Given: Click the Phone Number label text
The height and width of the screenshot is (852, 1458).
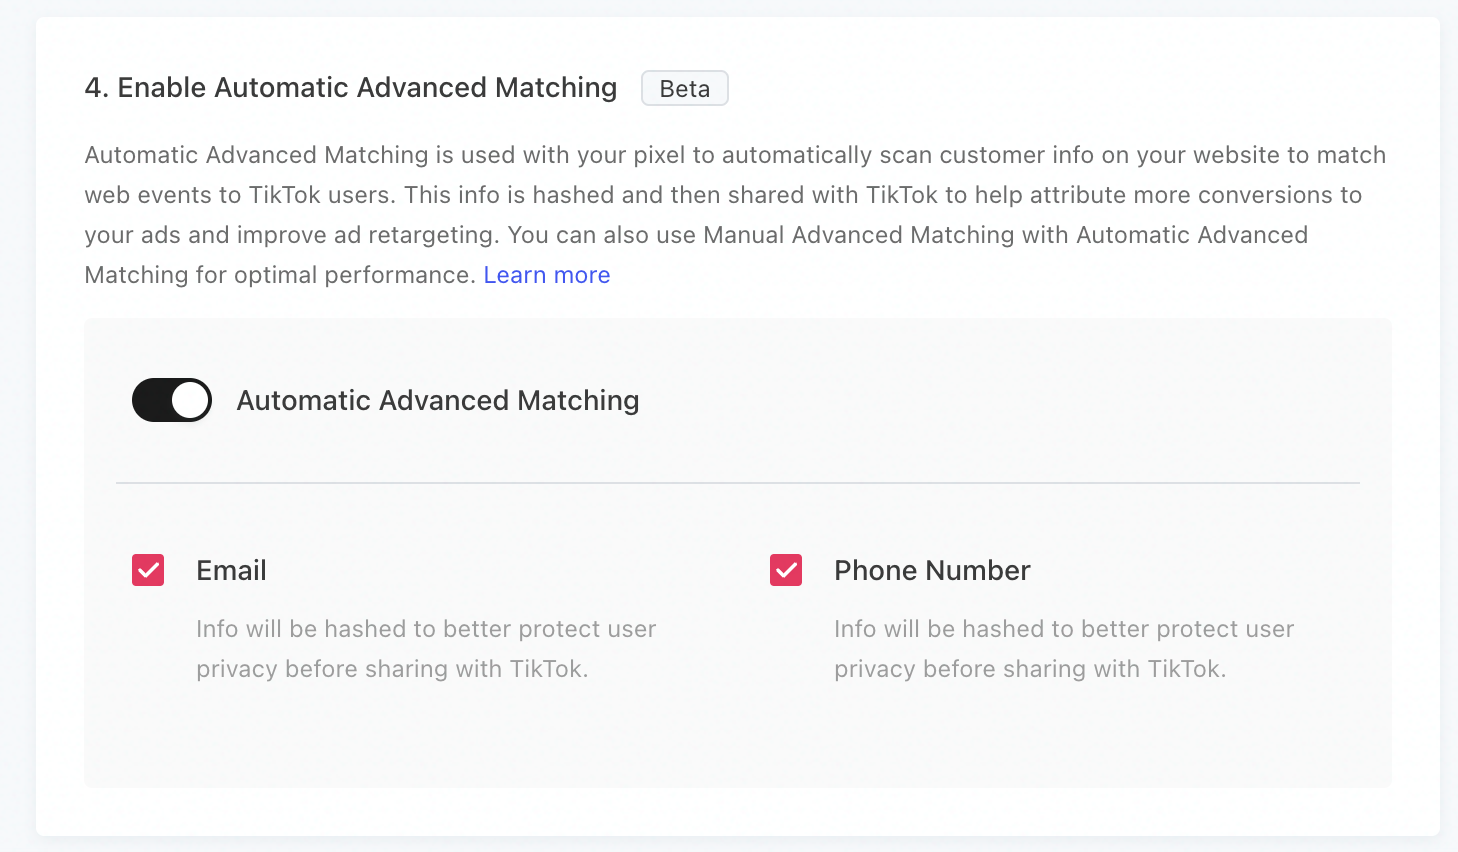Looking at the screenshot, I should pos(932,570).
